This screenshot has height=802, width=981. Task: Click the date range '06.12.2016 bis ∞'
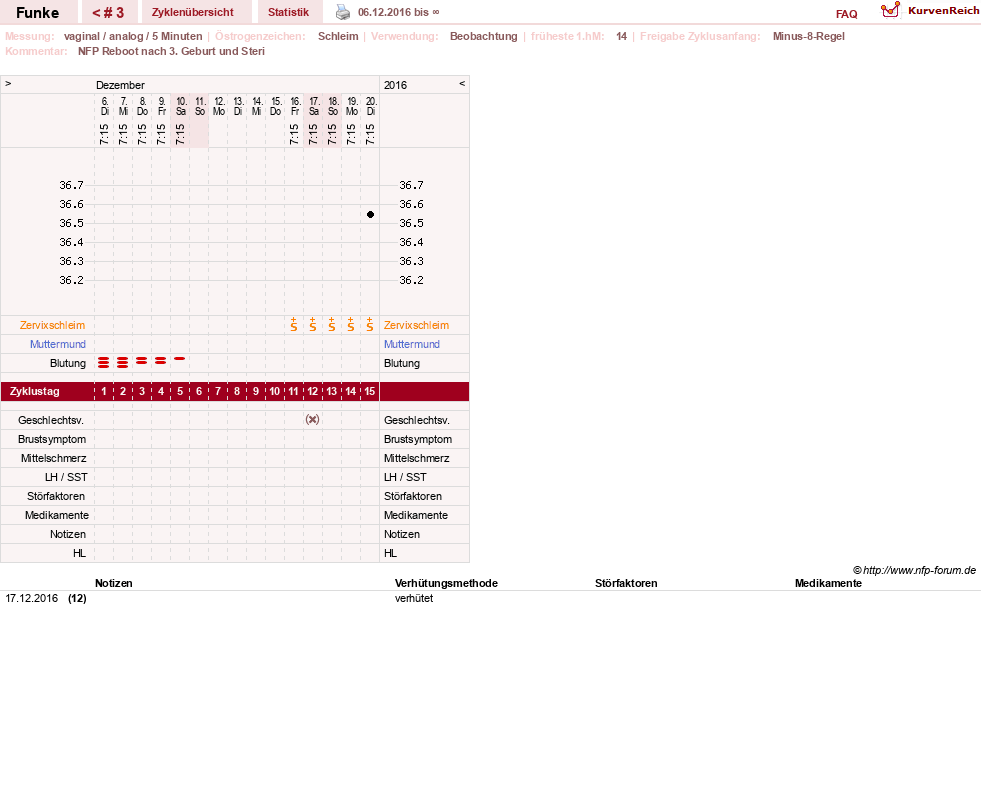399,12
